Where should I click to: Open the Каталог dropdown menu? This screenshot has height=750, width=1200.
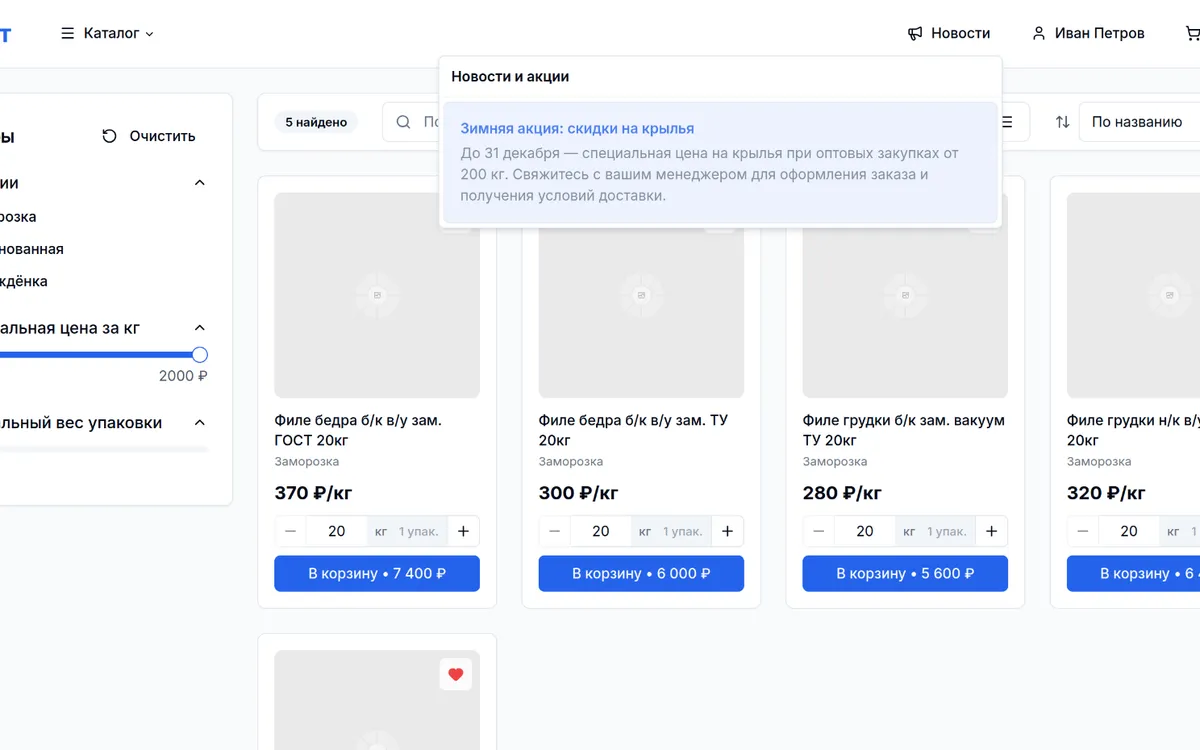click(x=108, y=33)
